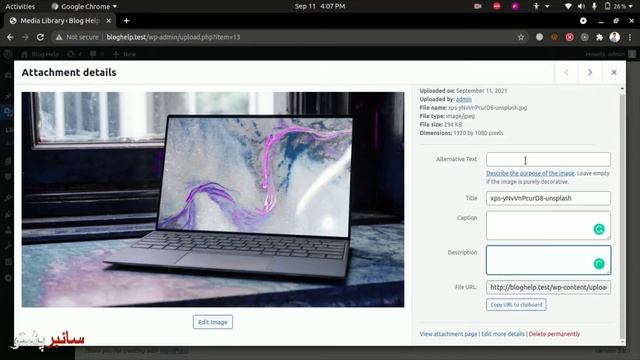
Task: Click the Delete permanently link
Action: (x=554, y=334)
